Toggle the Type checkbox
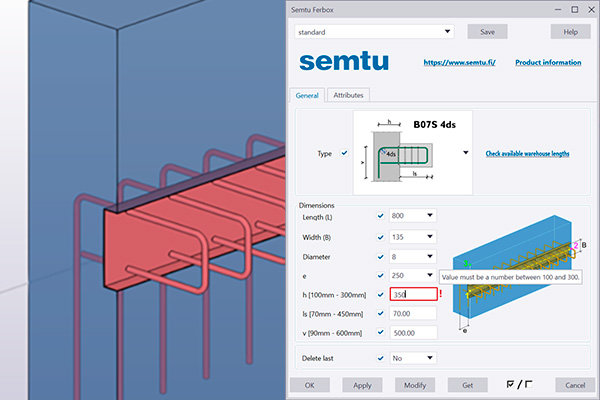The height and width of the screenshot is (400, 600). (x=344, y=153)
